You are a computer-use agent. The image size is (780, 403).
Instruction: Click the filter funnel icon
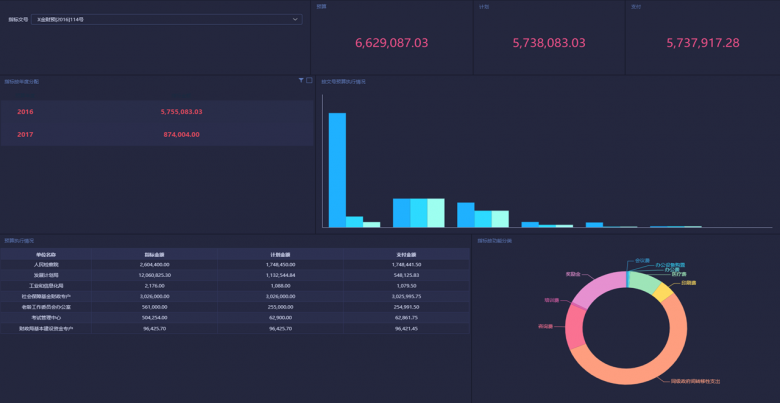coord(301,80)
